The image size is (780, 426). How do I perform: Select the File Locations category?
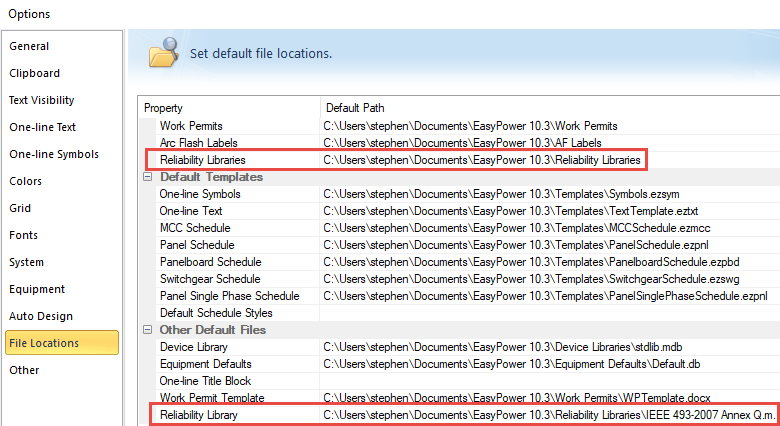[44, 343]
